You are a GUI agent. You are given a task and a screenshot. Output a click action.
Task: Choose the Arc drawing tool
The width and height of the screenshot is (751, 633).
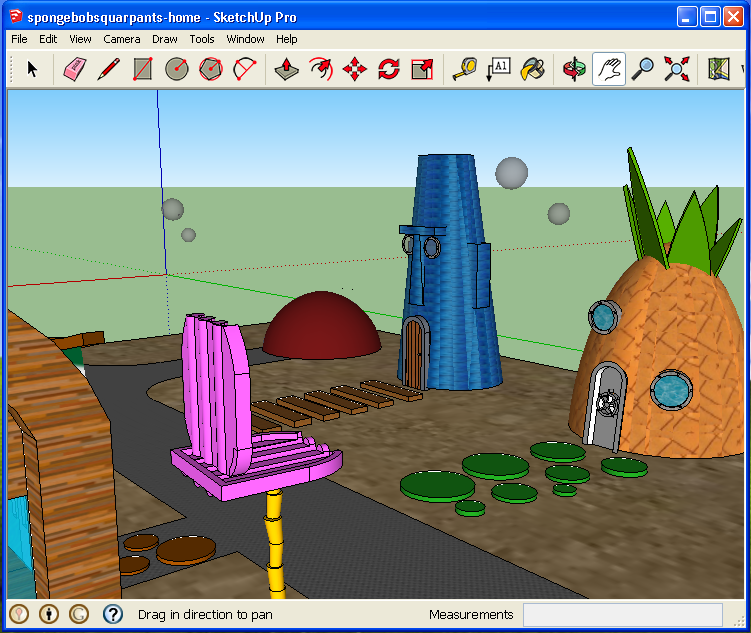pos(245,69)
